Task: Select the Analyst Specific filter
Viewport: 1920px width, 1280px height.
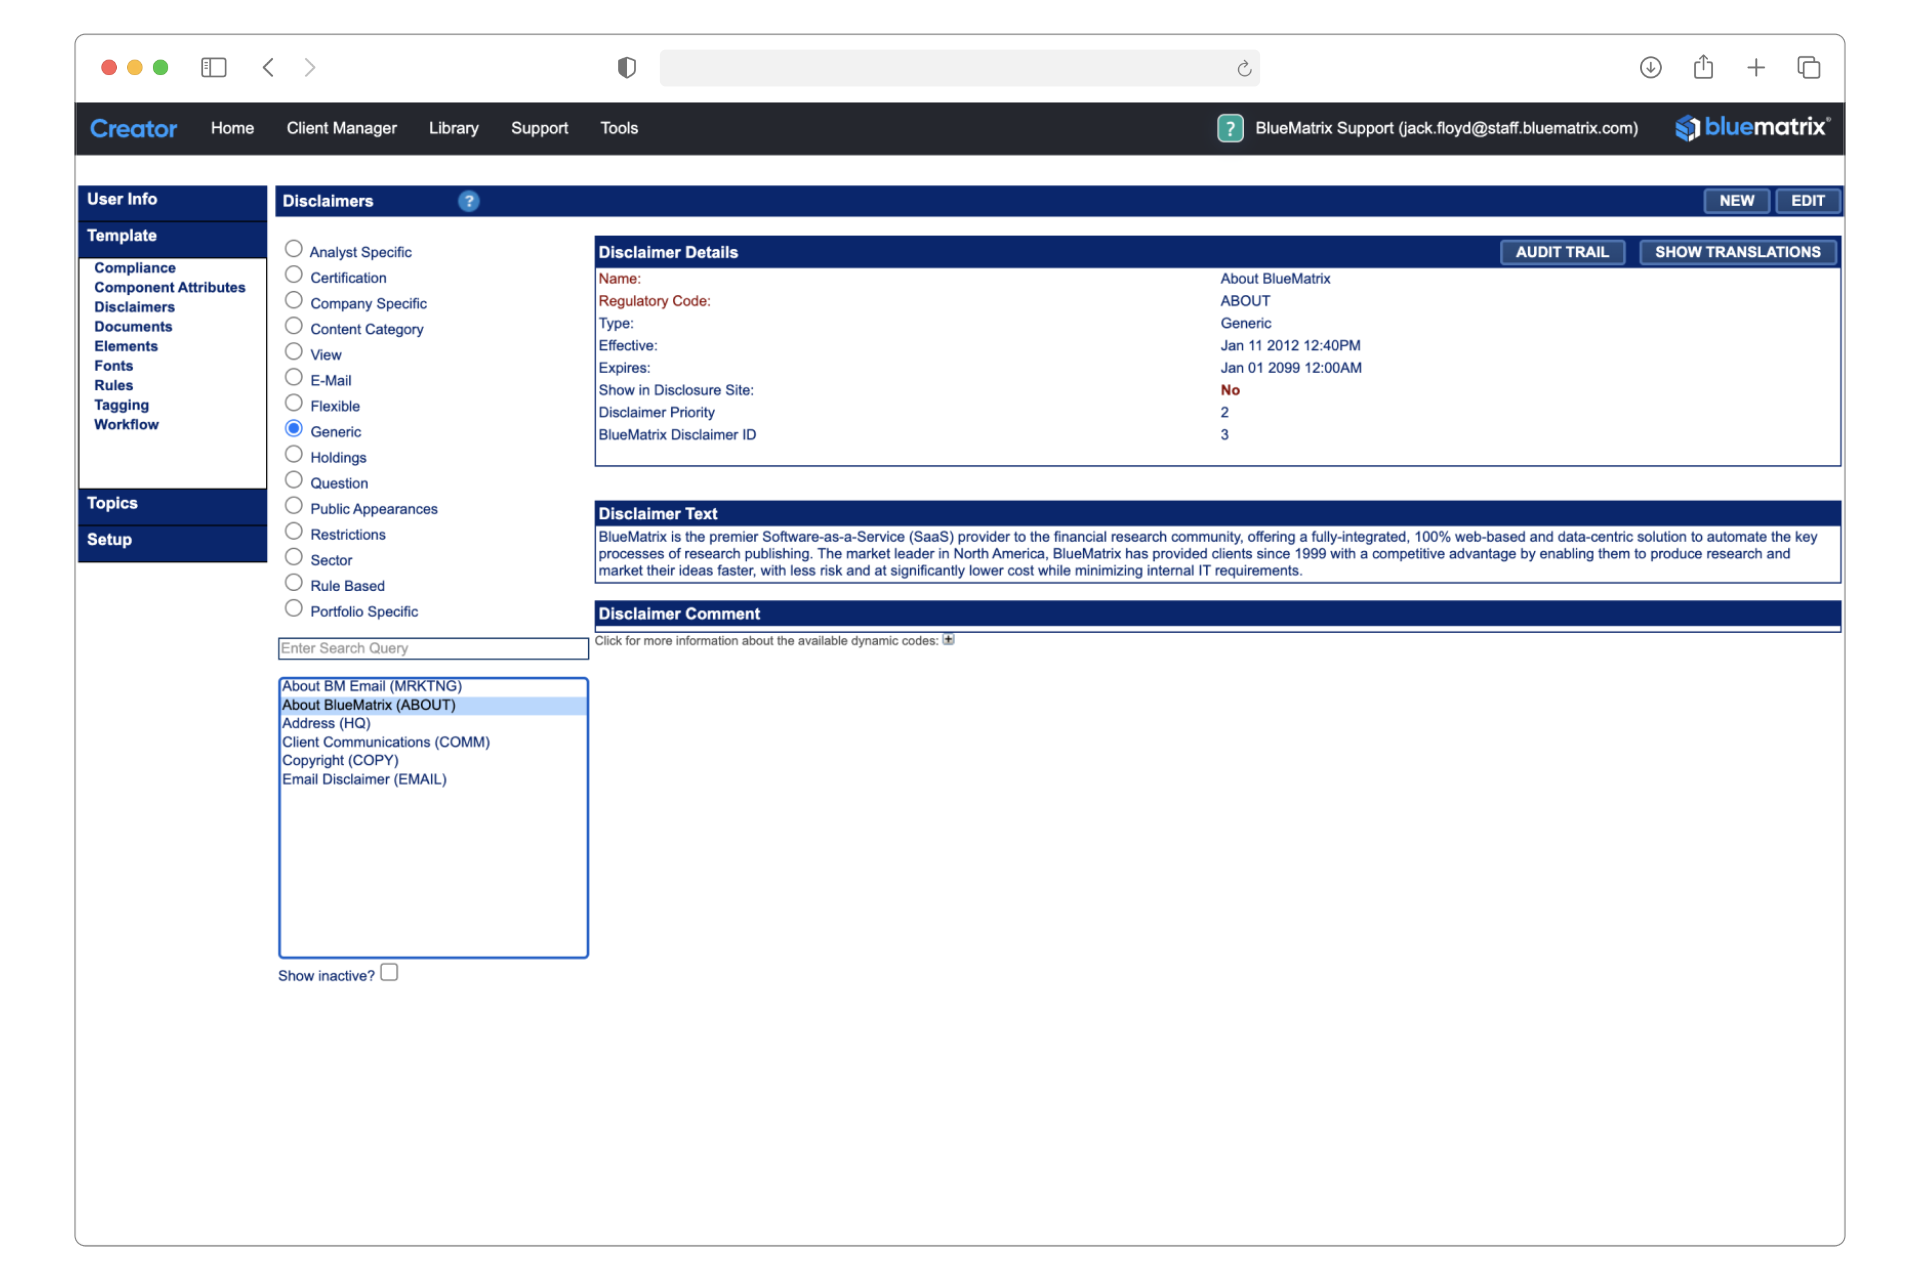Action: click(x=294, y=247)
